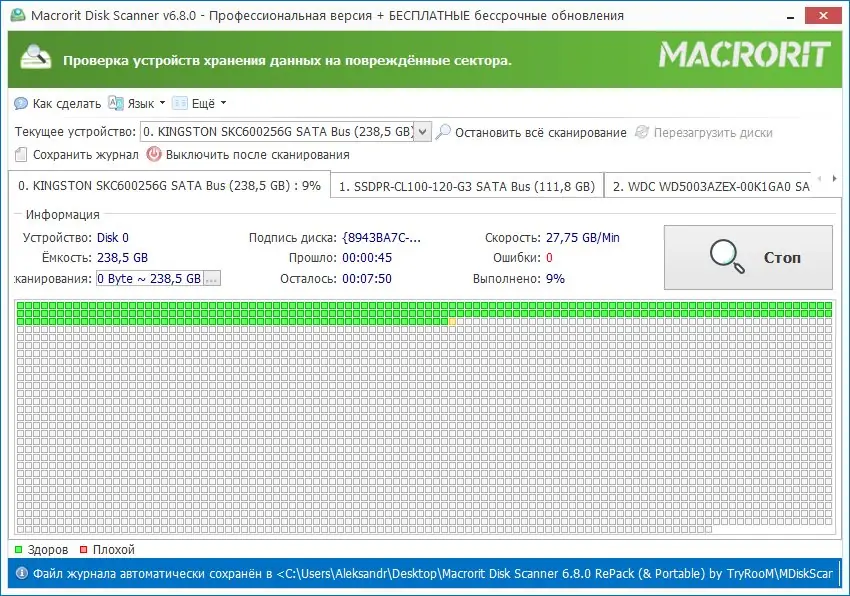Click the language icon beside 'Язык'
Image resolution: width=850 pixels, height=596 pixels.
(x=116, y=103)
